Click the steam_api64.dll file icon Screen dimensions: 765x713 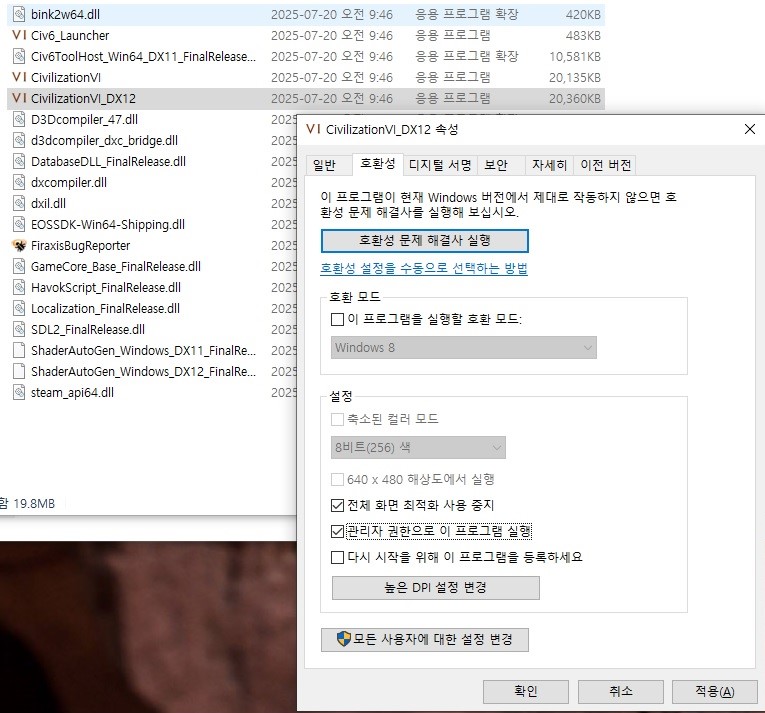(x=19, y=392)
